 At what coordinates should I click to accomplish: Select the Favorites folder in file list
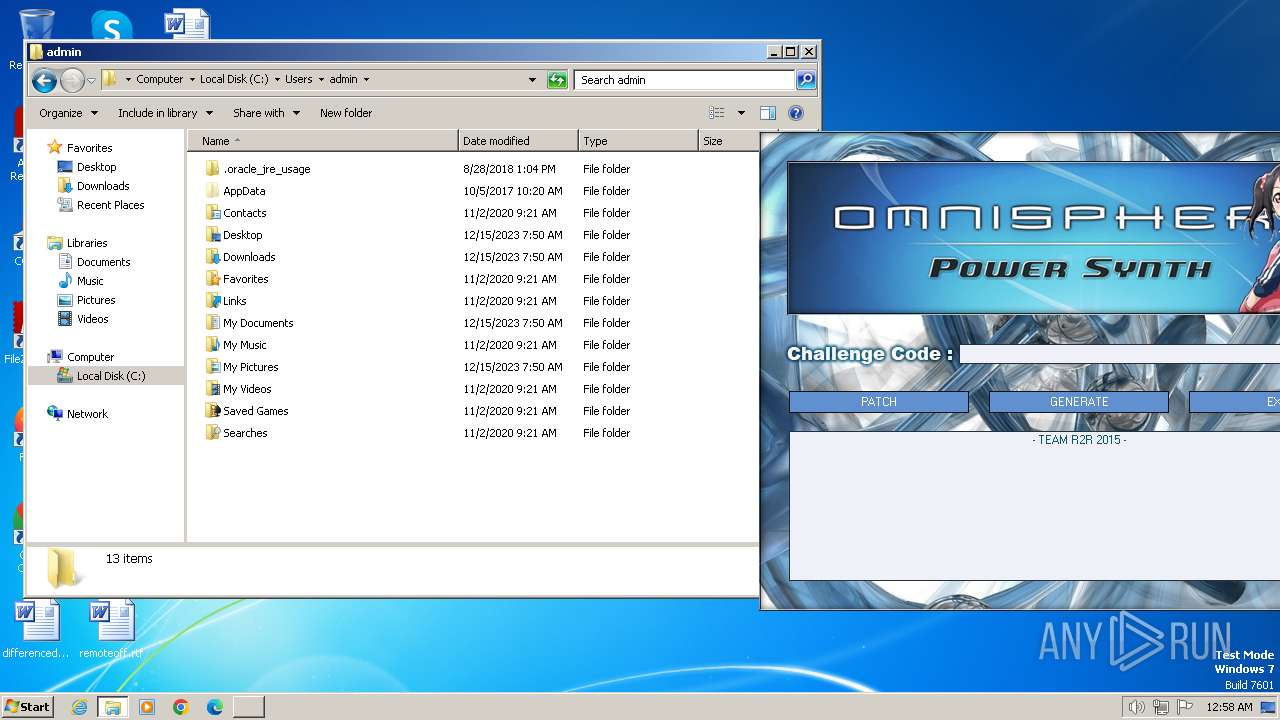(x=237, y=279)
